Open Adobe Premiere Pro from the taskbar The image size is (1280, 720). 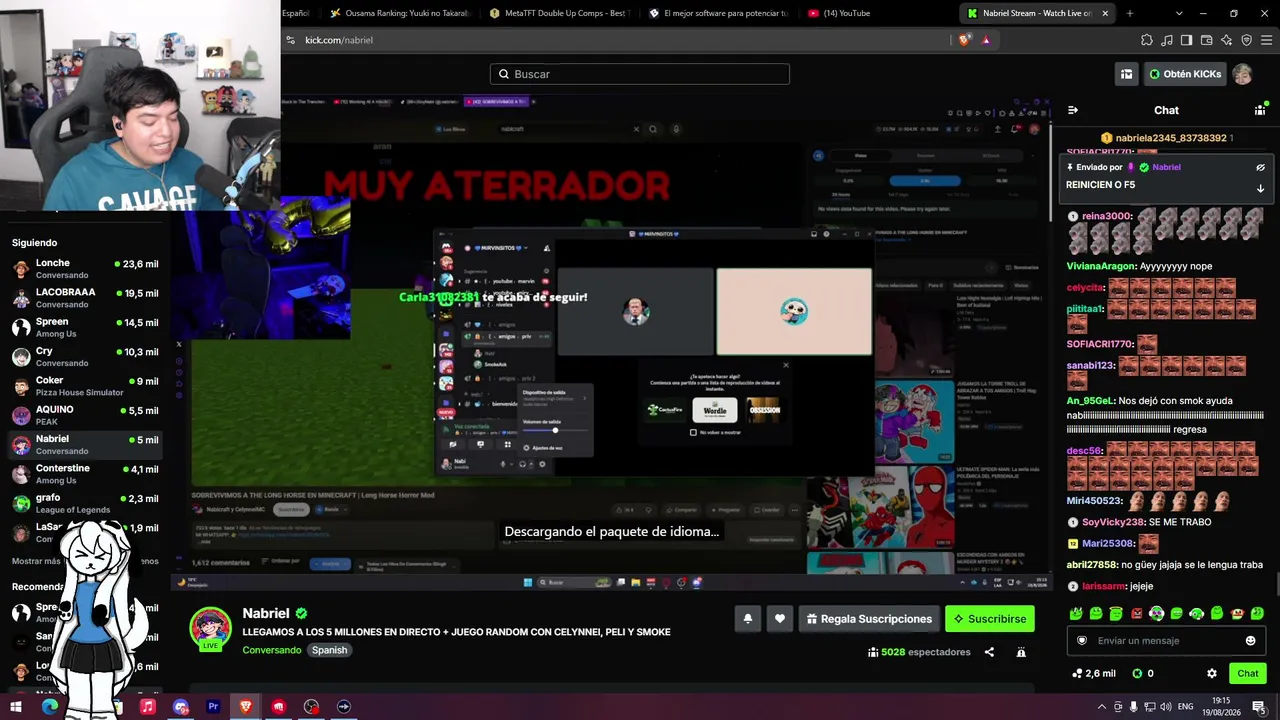coord(213,707)
